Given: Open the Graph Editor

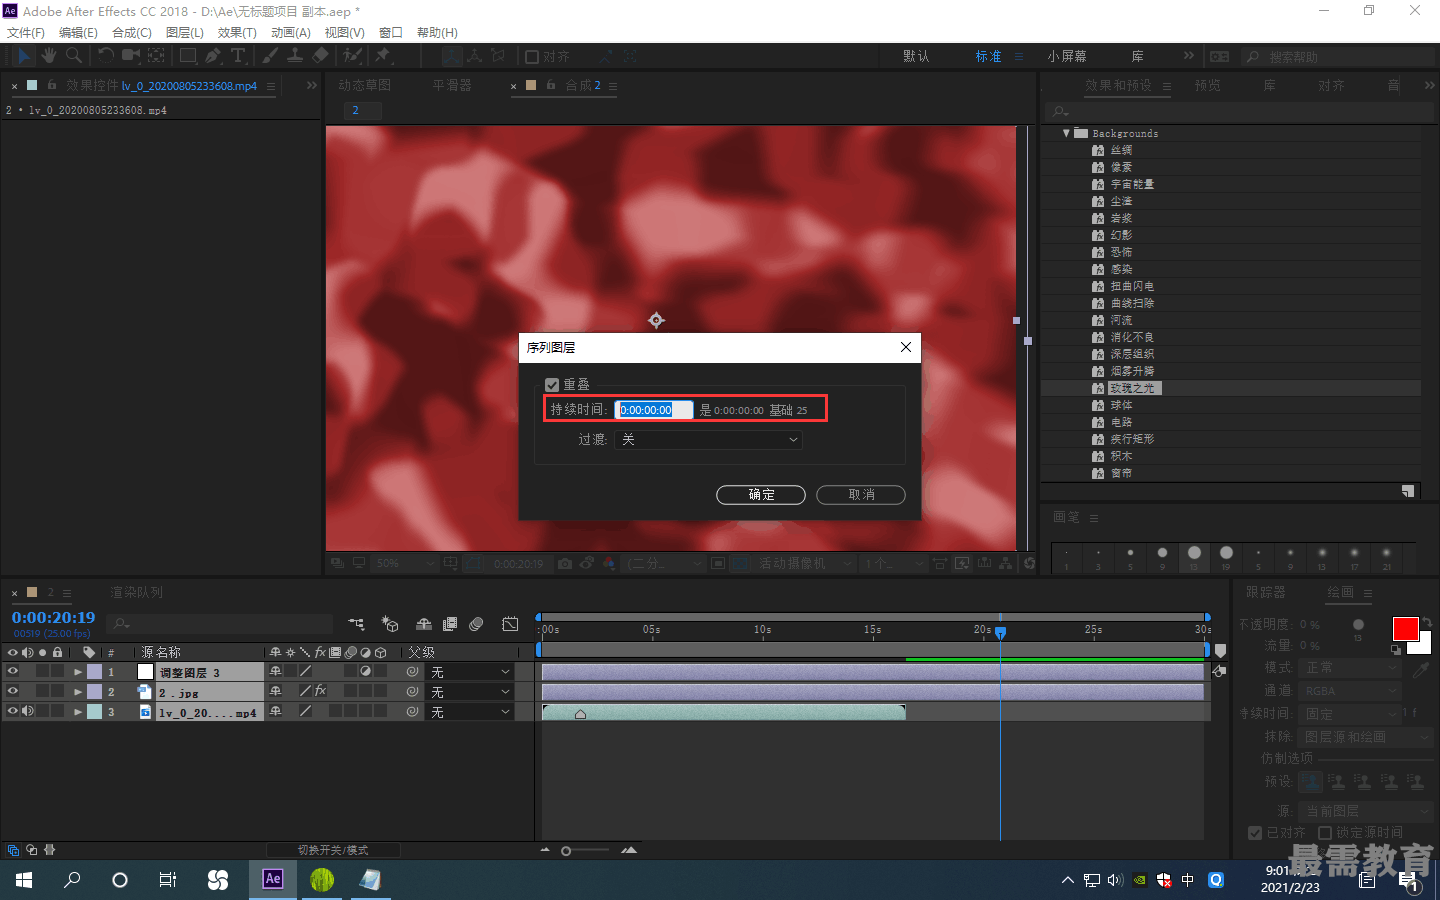Looking at the screenshot, I should coord(510,624).
